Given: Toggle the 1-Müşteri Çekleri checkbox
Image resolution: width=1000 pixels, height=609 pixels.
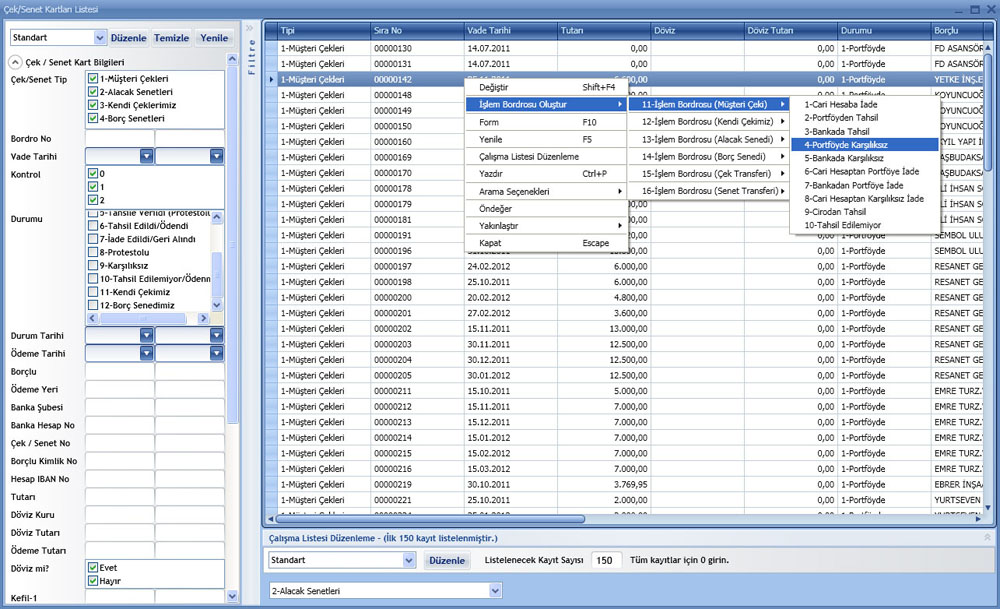Looking at the screenshot, I should [x=93, y=78].
